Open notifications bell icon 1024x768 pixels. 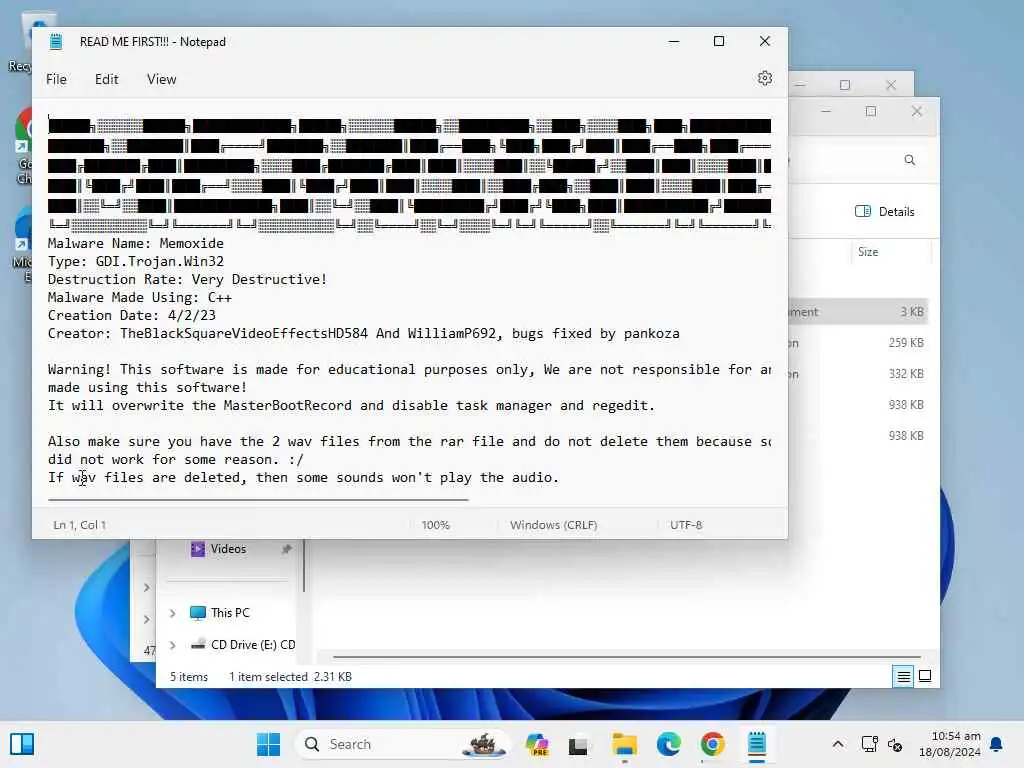pyautogui.click(x=996, y=744)
